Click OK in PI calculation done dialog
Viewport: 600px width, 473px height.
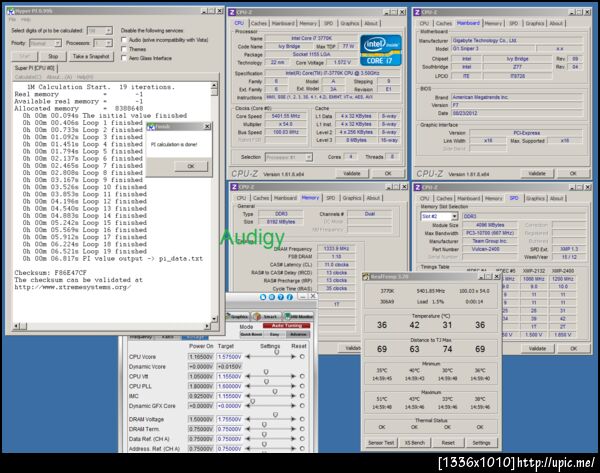coord(191,166)
